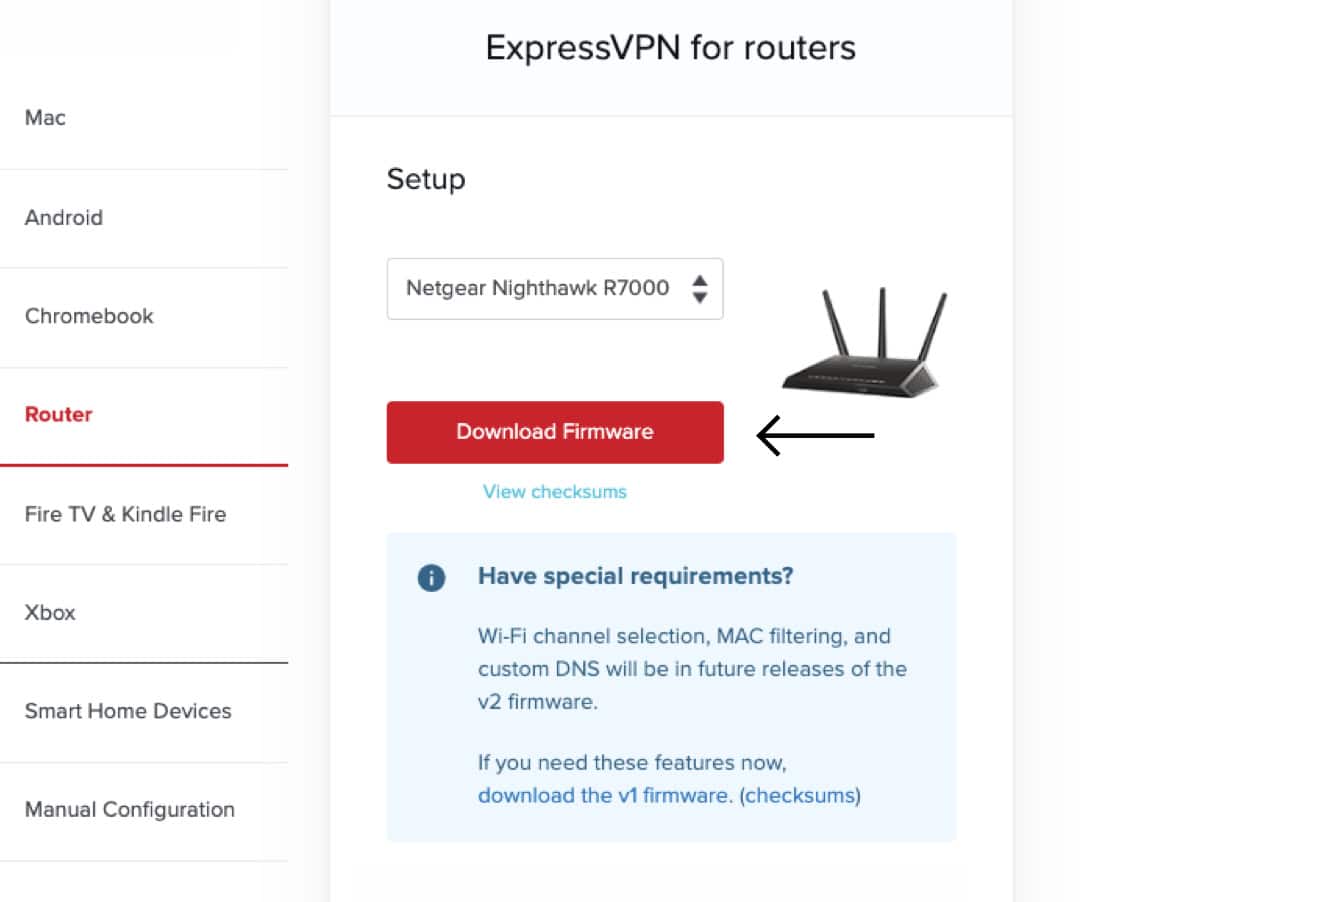The width and height of the screenshot is (1340, 902).
Task: Select the Router sidebar item
Action: point(144,415)
